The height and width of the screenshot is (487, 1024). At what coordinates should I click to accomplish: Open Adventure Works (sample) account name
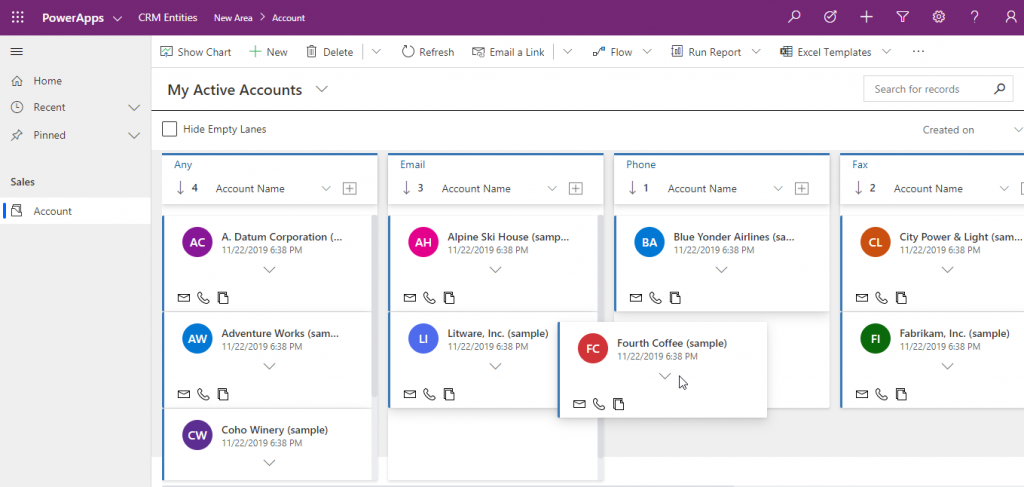coord(280,333)
